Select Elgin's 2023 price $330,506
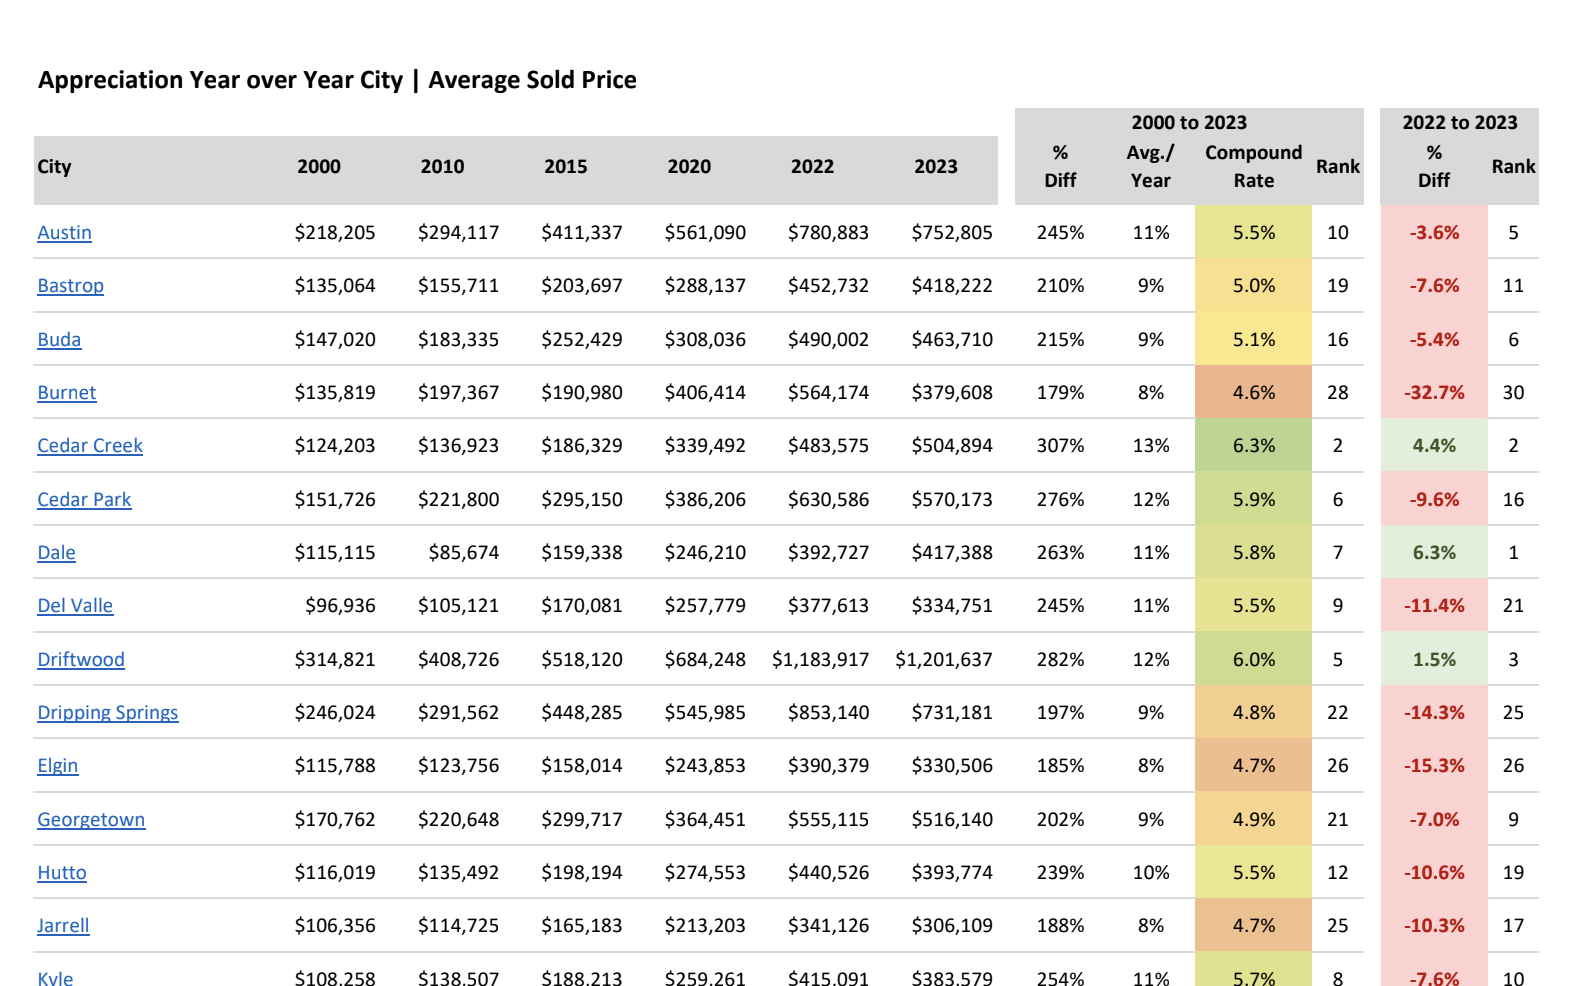Viewport: 1574px width, 986px height. coord(952,766)
